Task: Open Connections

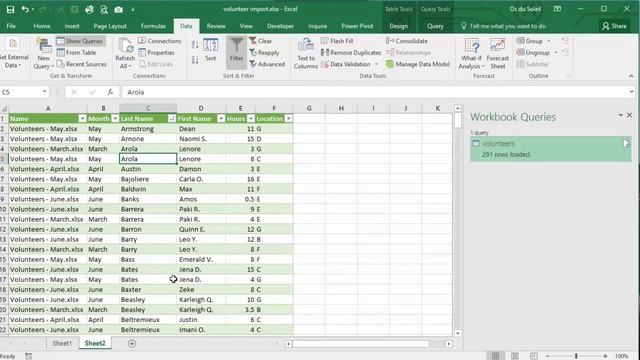Action: pos(160,41)
